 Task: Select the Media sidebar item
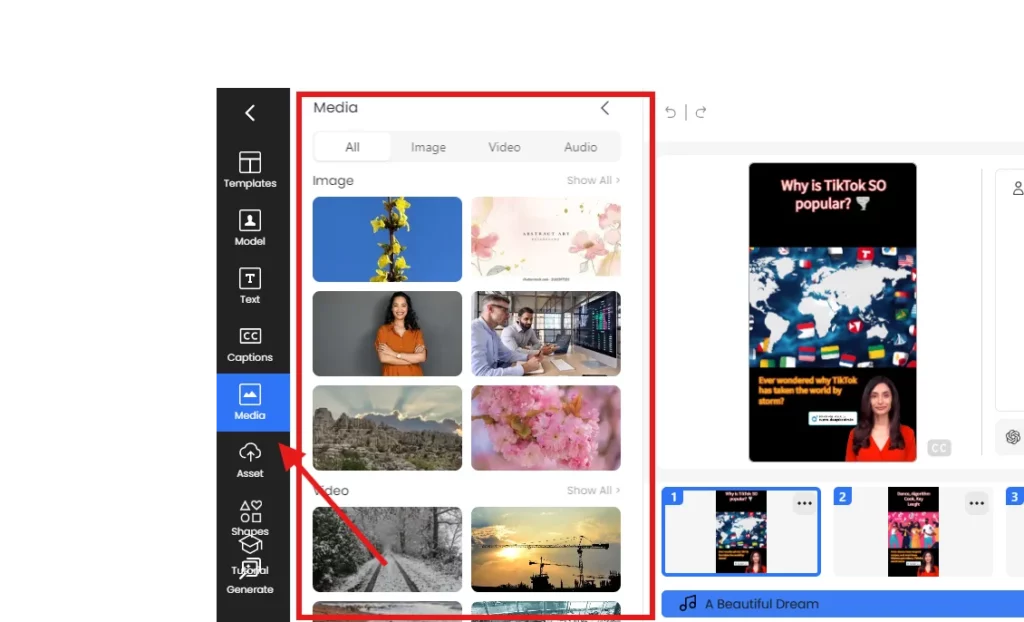coord(253,402)
